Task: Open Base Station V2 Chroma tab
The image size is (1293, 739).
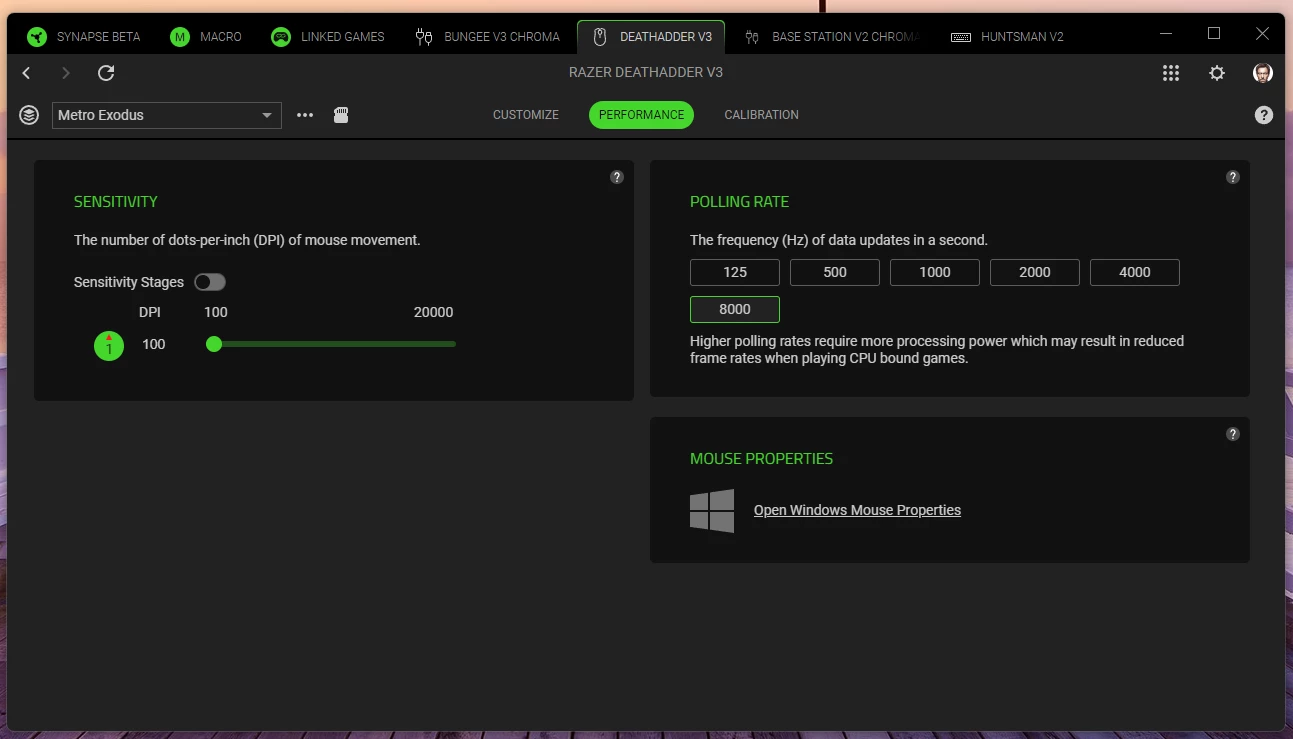Action: [832, 37]
